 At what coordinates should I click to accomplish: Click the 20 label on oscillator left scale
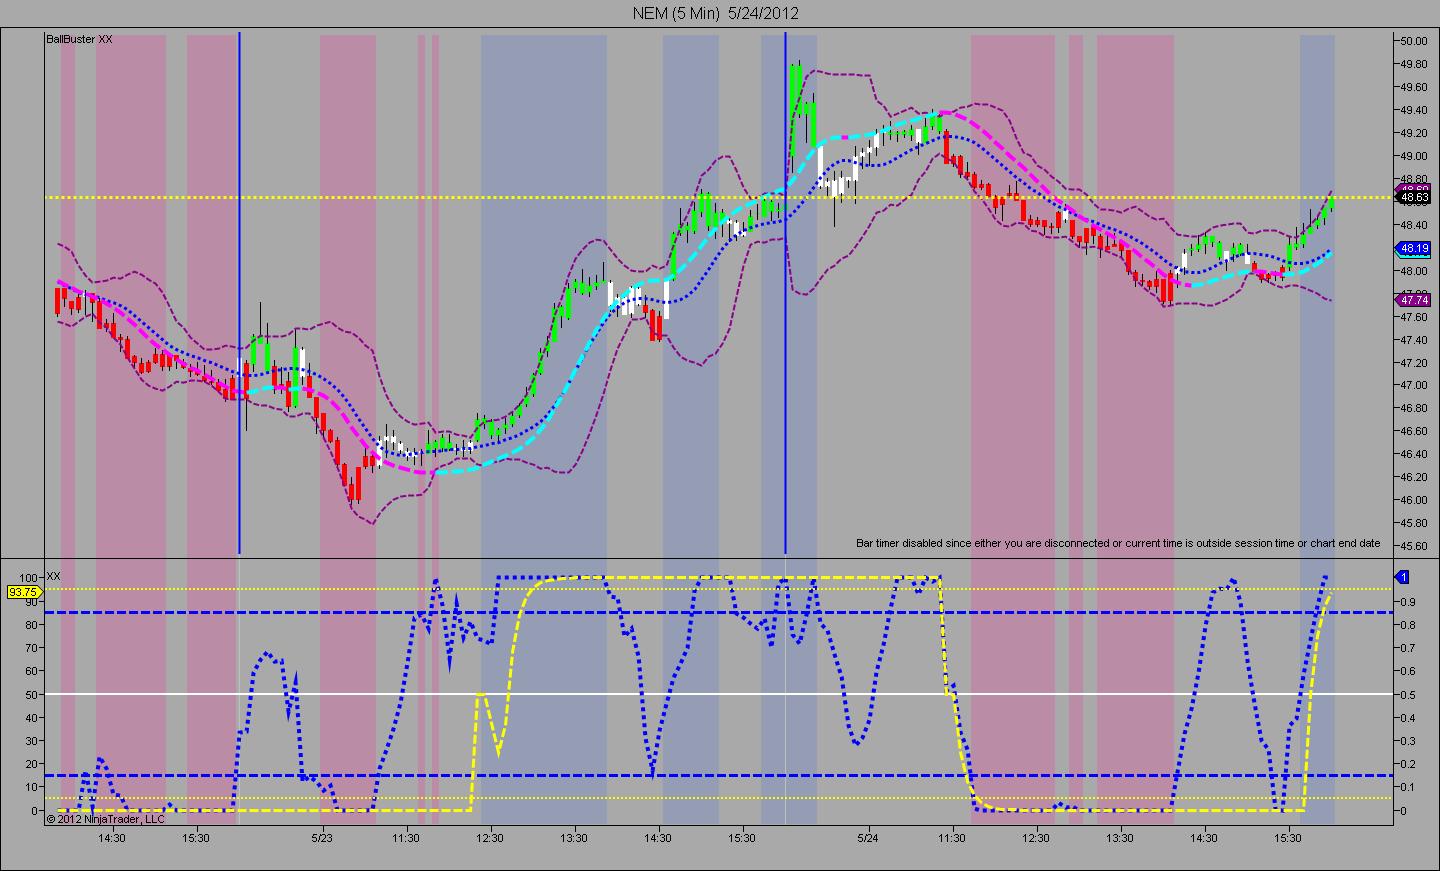31,765
